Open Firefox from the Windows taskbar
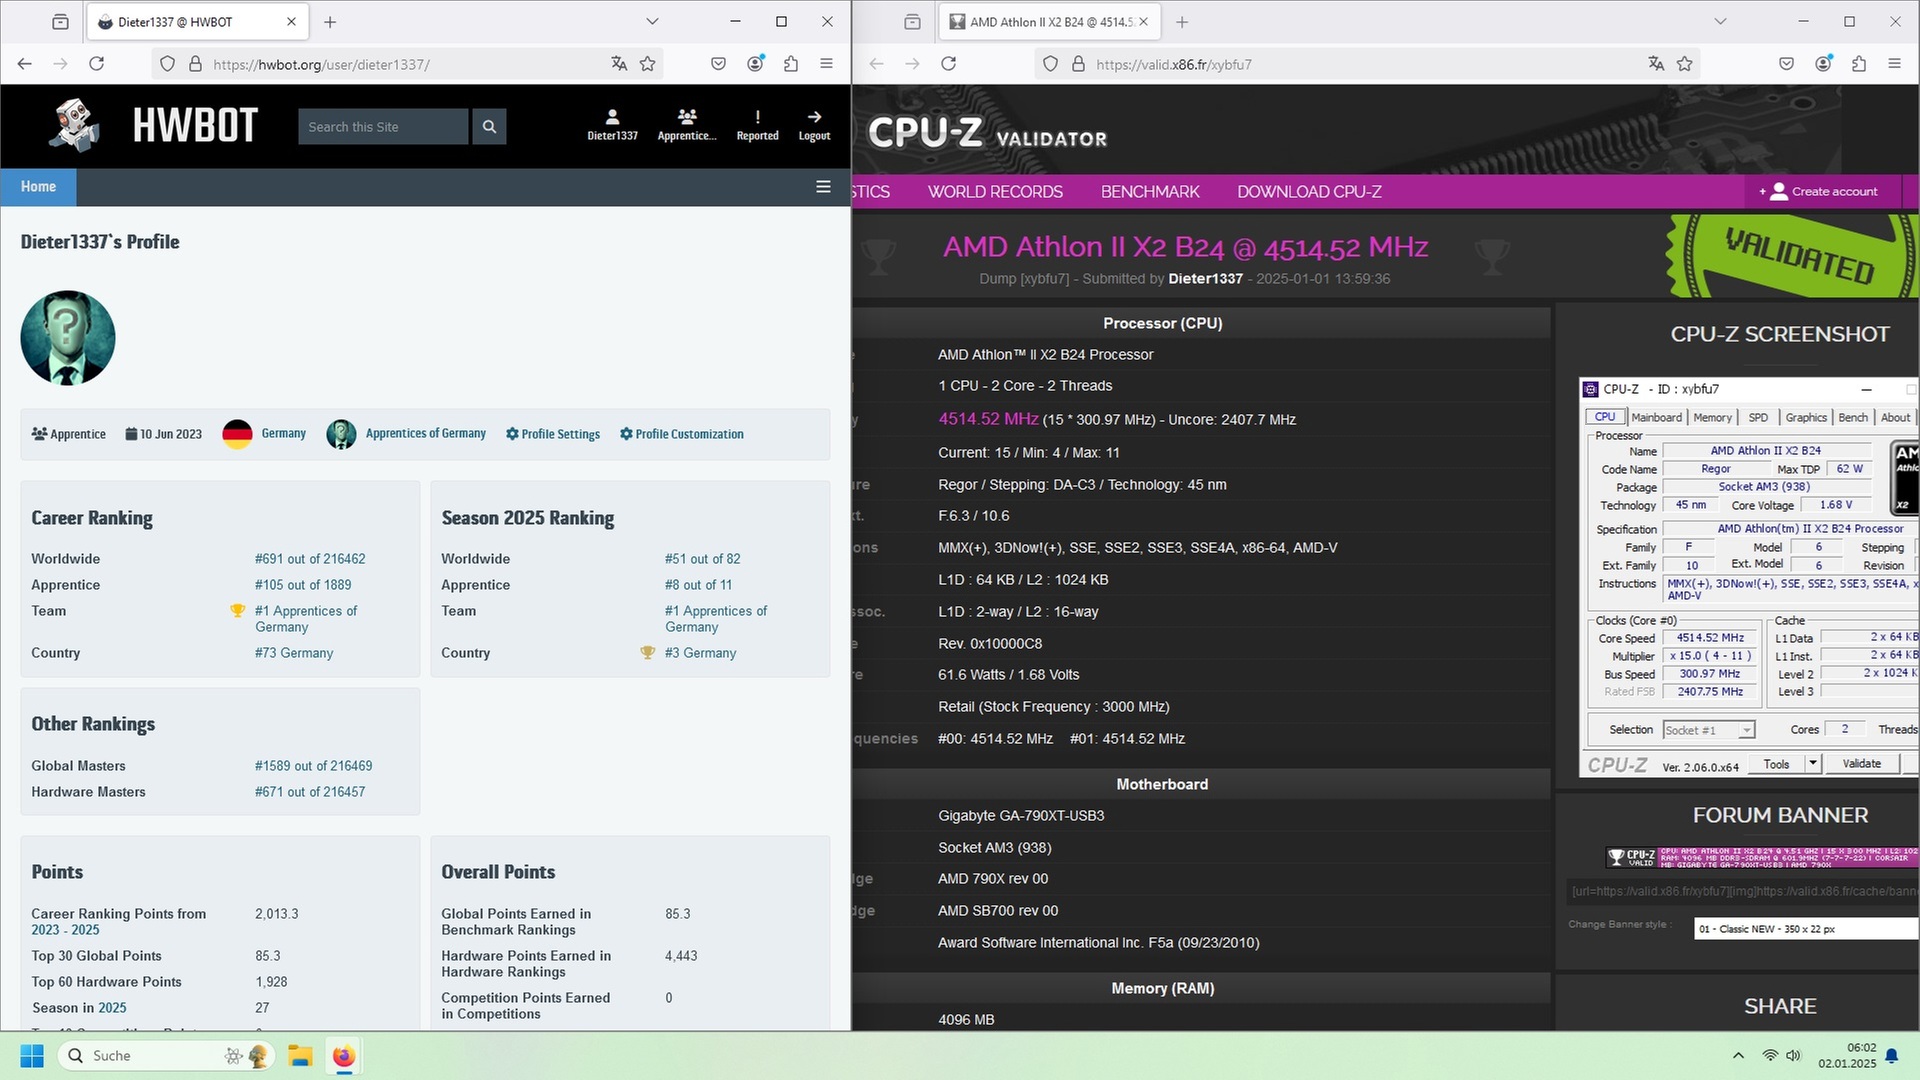1920x1080 pixels. pos(343,1056)
